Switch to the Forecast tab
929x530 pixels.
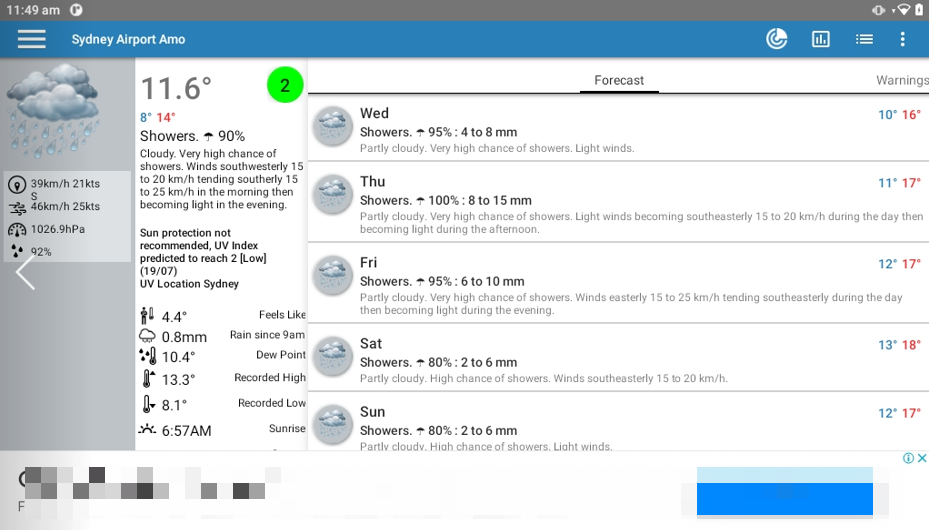pos(619,81)
